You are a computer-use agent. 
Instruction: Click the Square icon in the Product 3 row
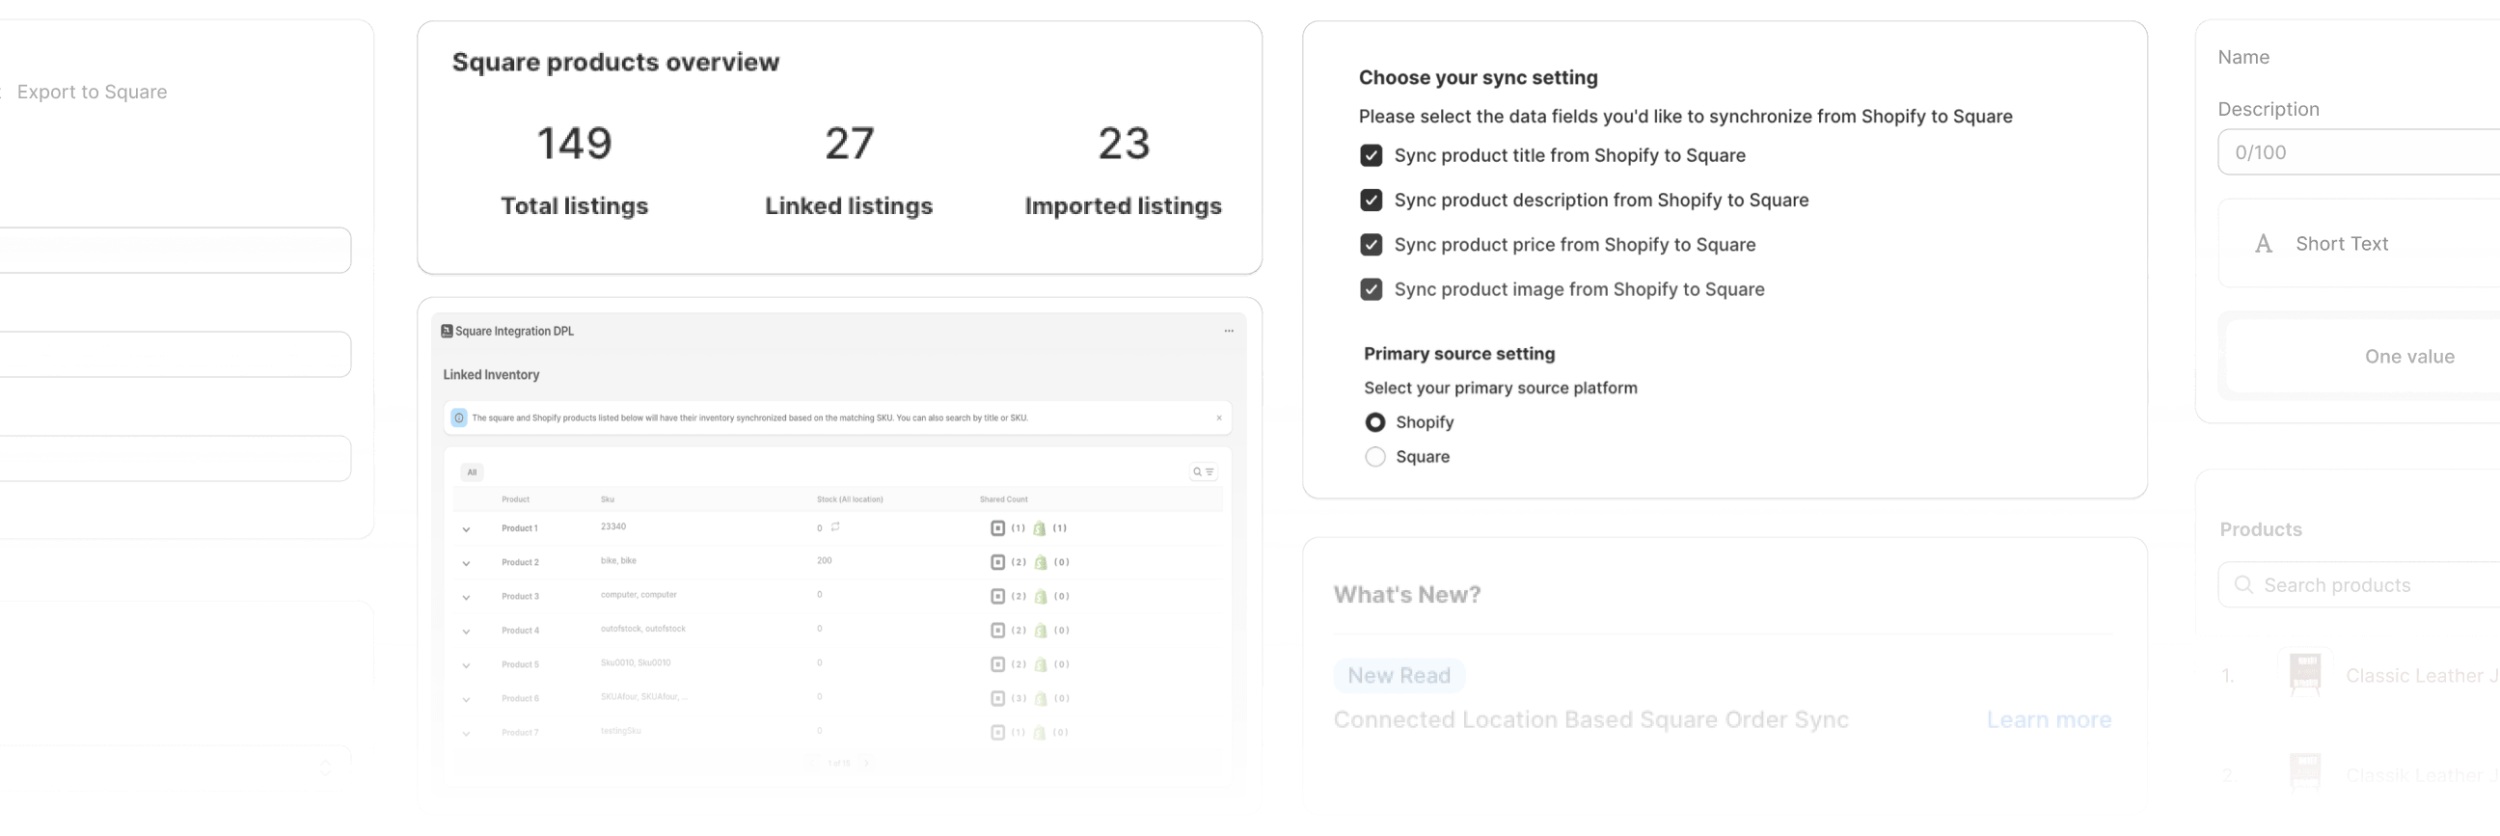pos(997,596)
